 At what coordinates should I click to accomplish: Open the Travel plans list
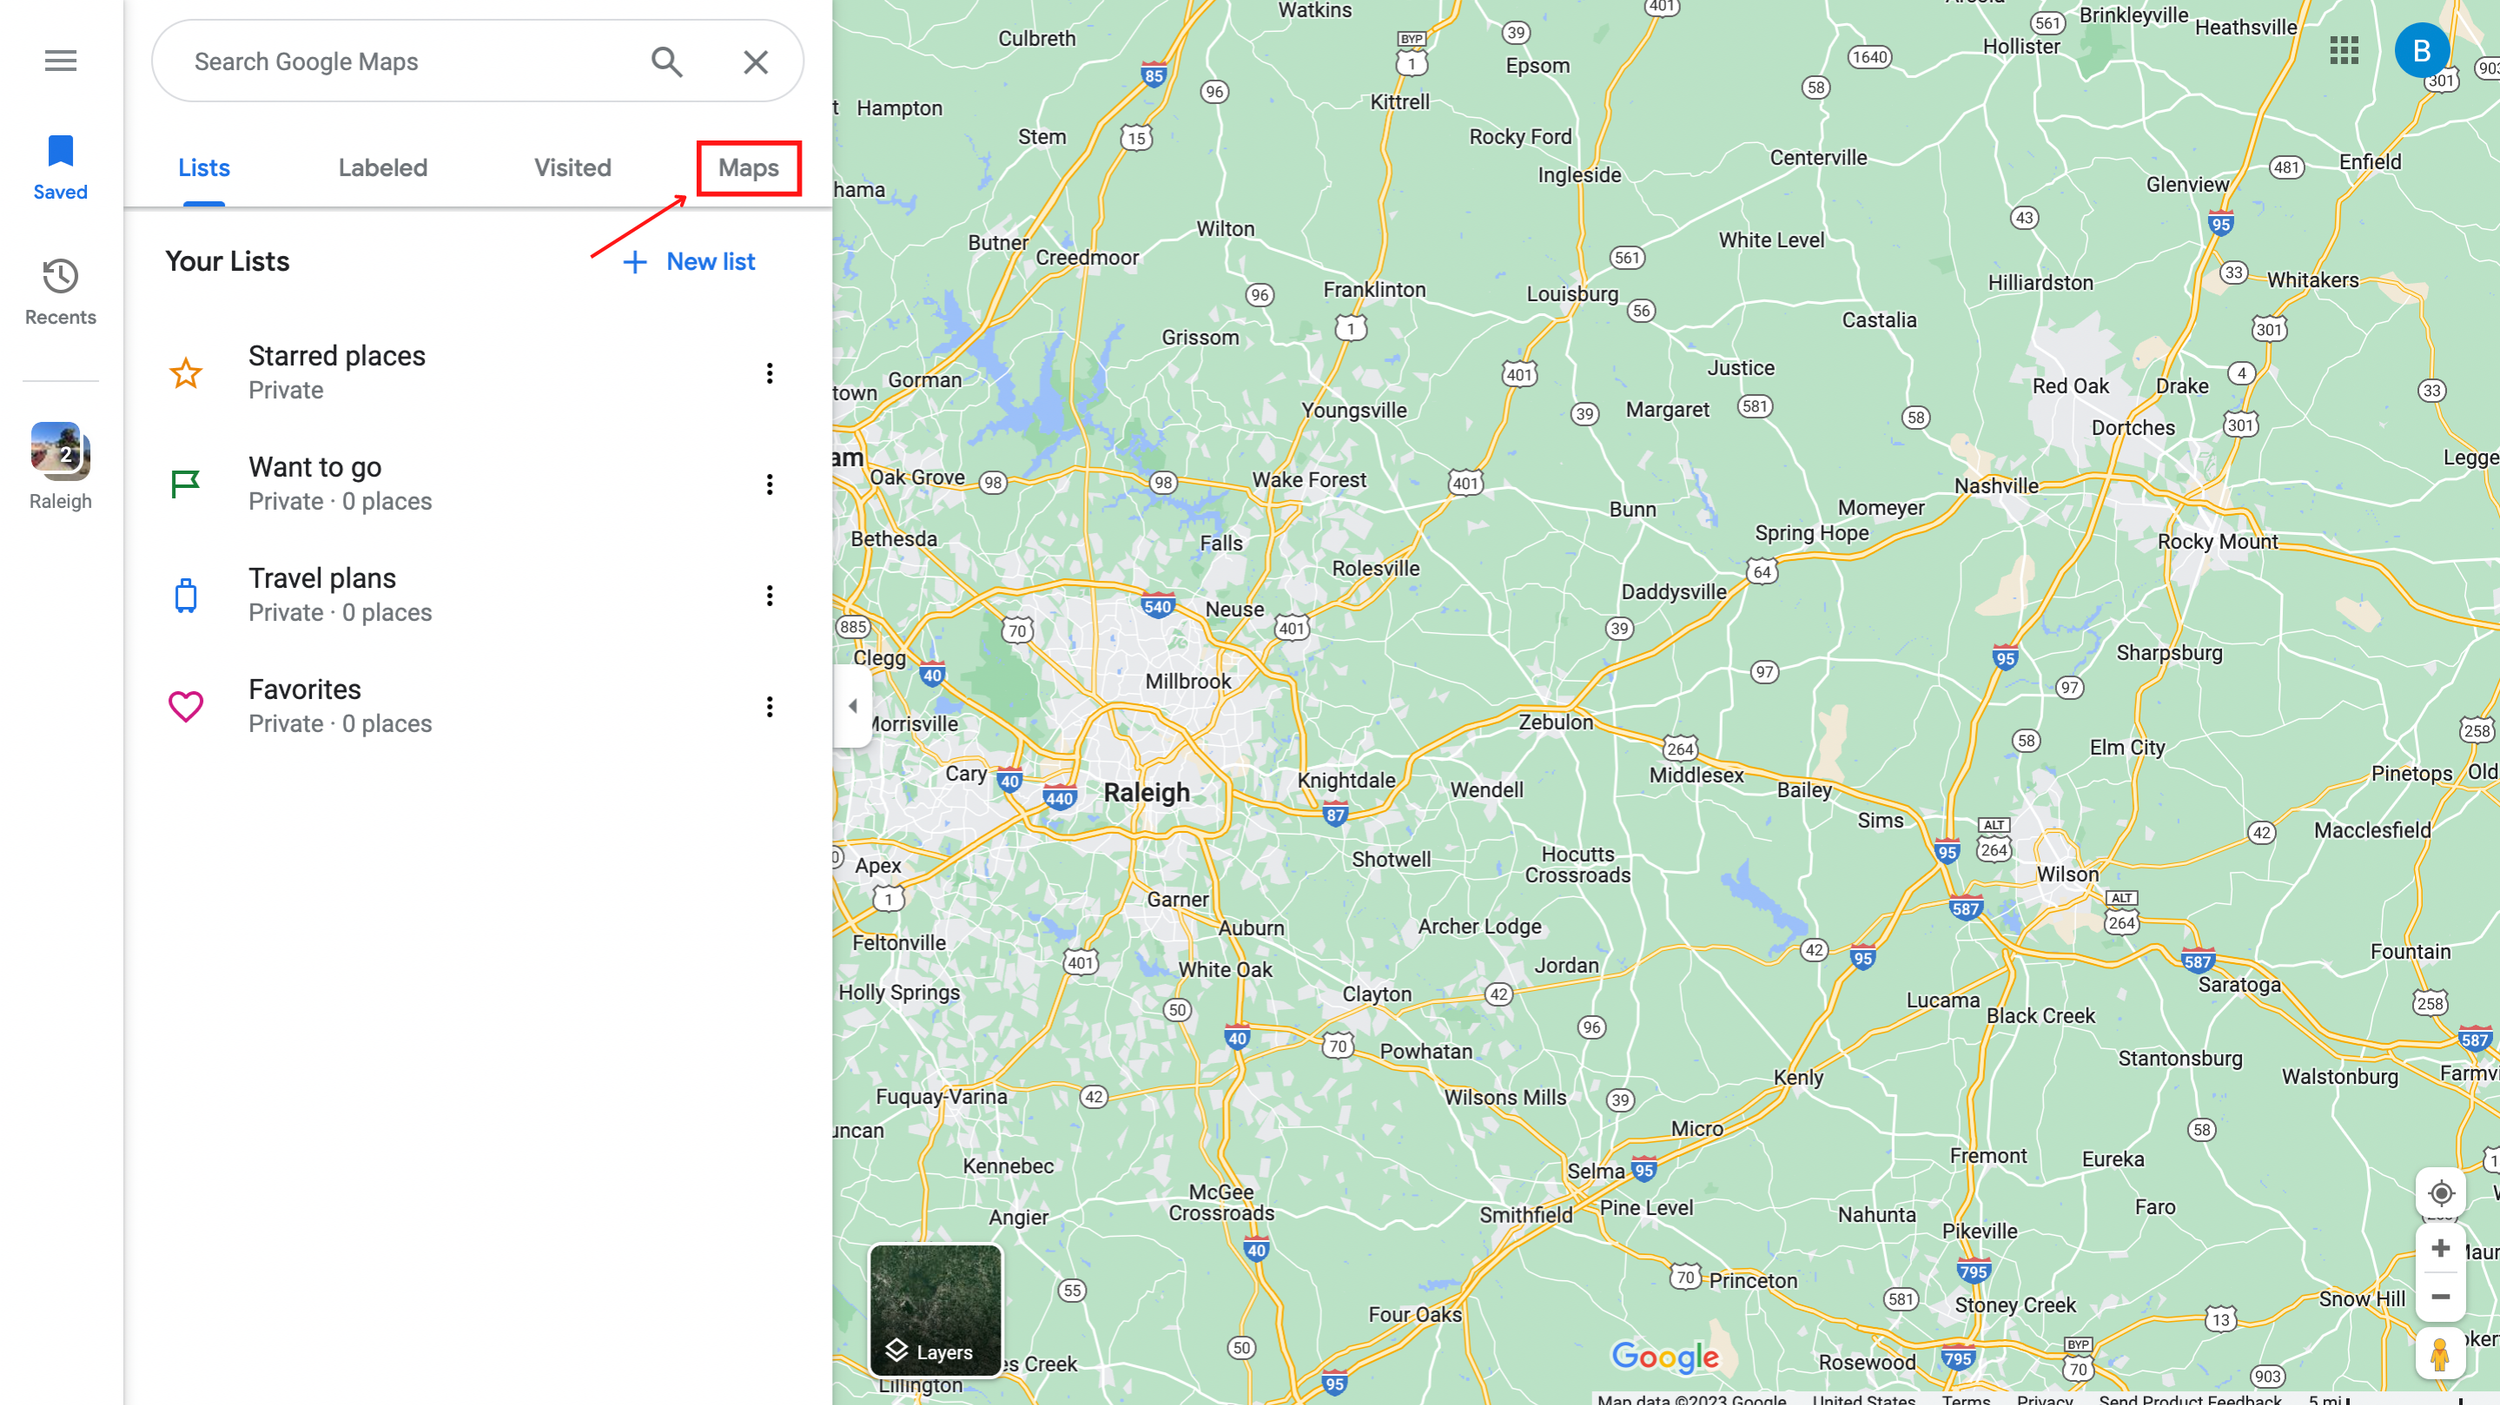(x=477, y=595)
